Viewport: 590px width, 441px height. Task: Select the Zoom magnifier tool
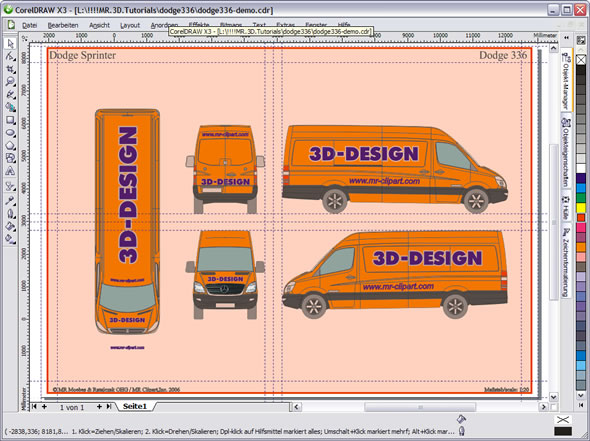pyautogui.click(x=10, y=82)
